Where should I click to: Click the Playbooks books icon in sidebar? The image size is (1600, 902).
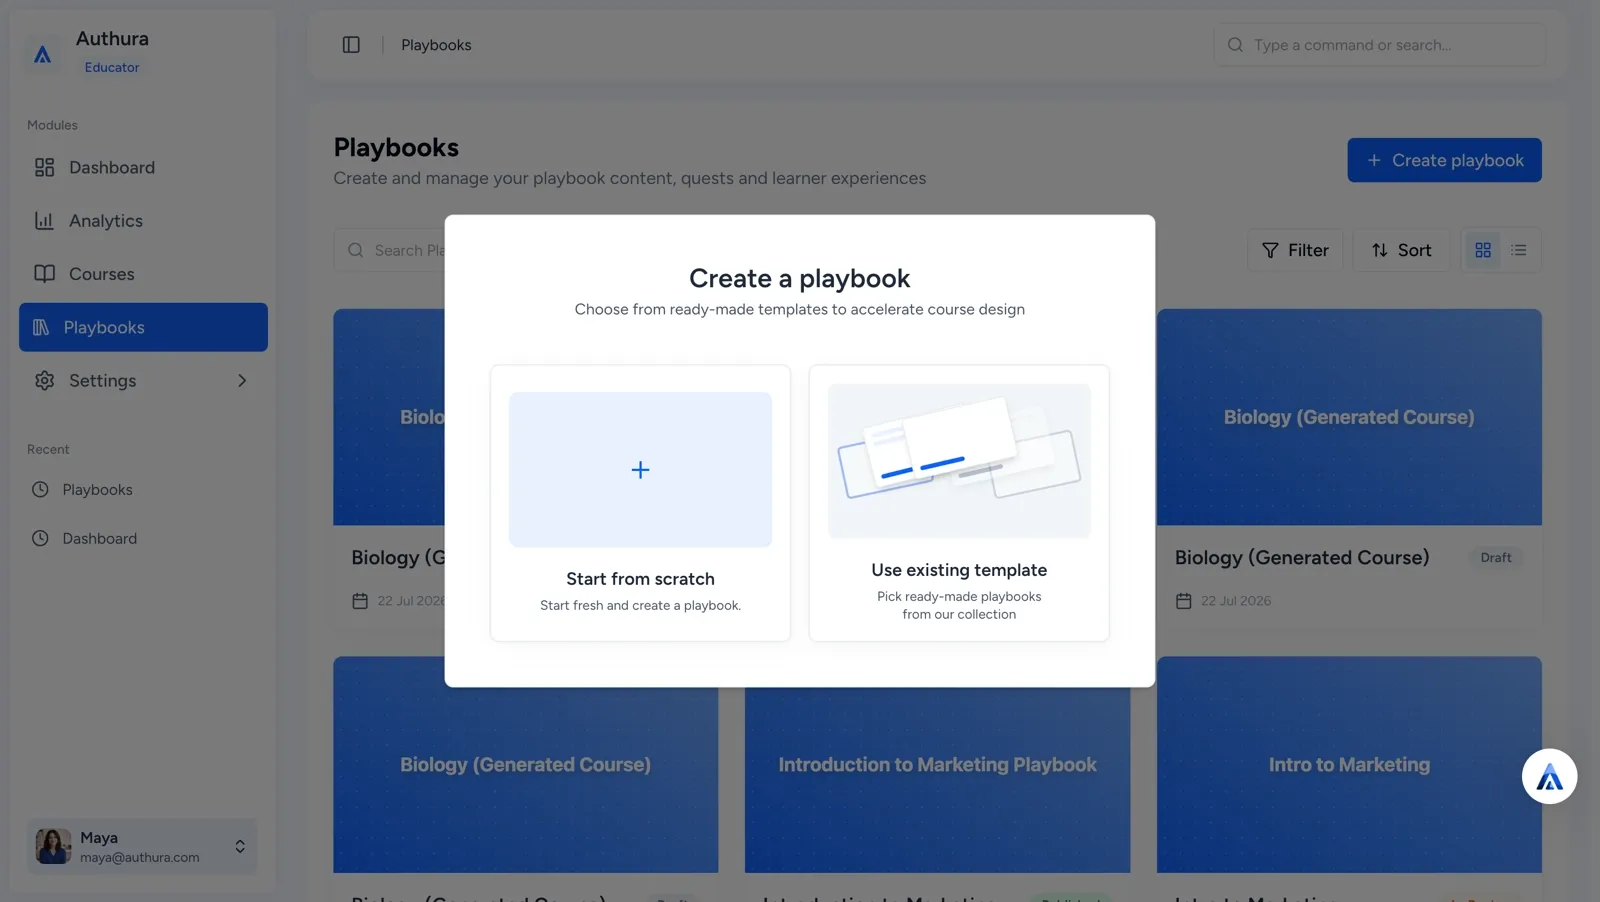click(x=41, y=327)
